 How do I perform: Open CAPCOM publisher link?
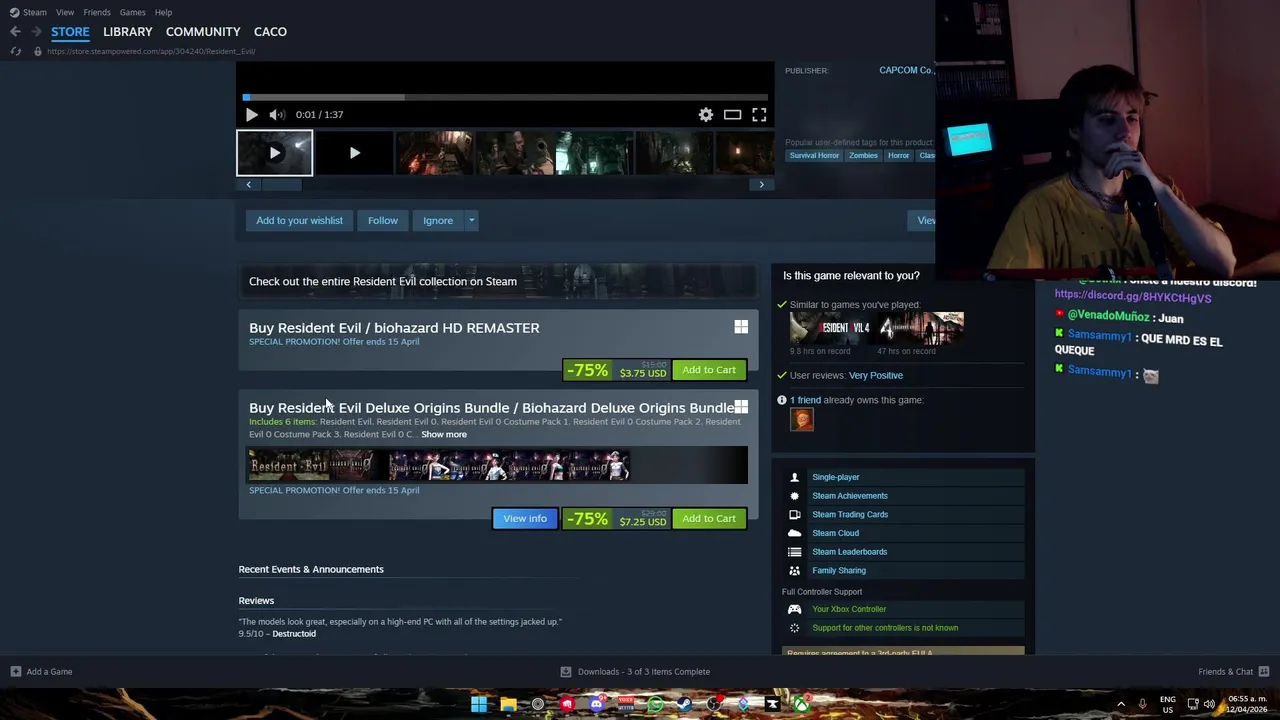click(x=906, y=70)
